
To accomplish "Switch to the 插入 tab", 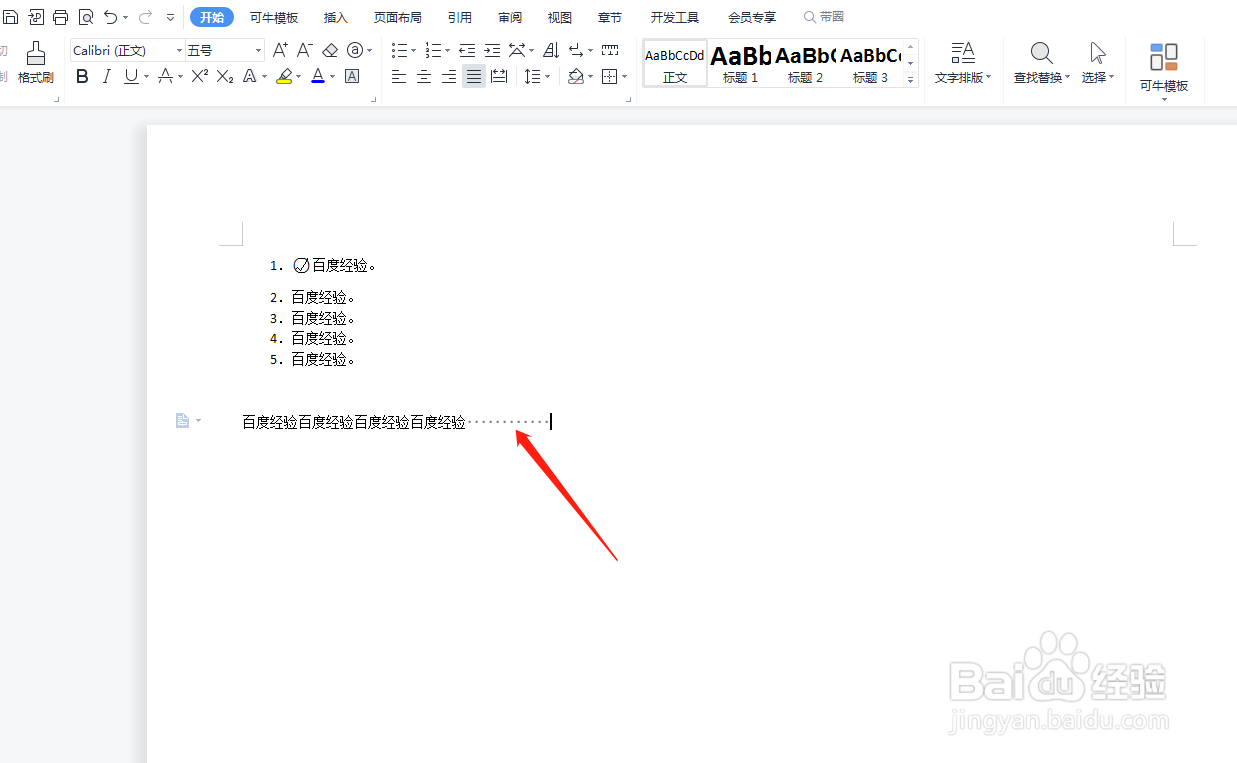I will [x=336, y=17].
